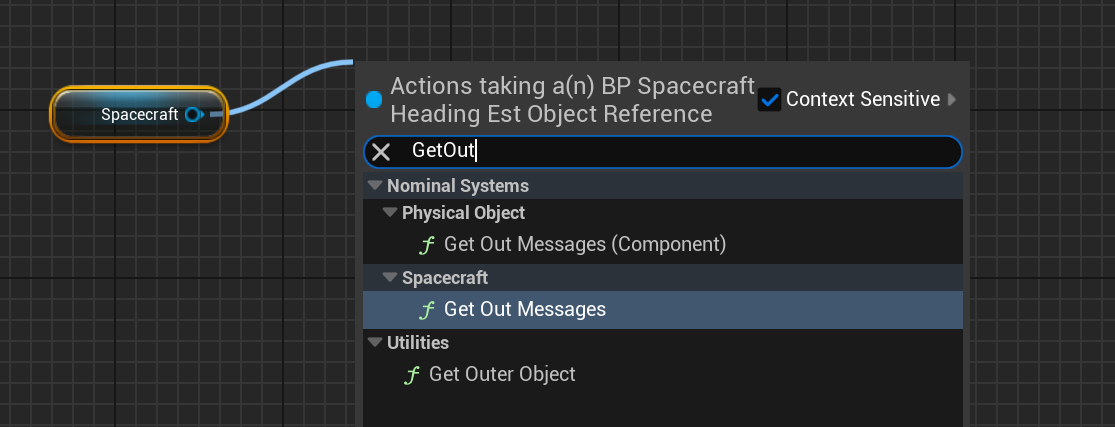This screenshot has height=427, width=1115.
Task: Click function icon beside Get Out Messages (Component)
Action: pos(427,245)
